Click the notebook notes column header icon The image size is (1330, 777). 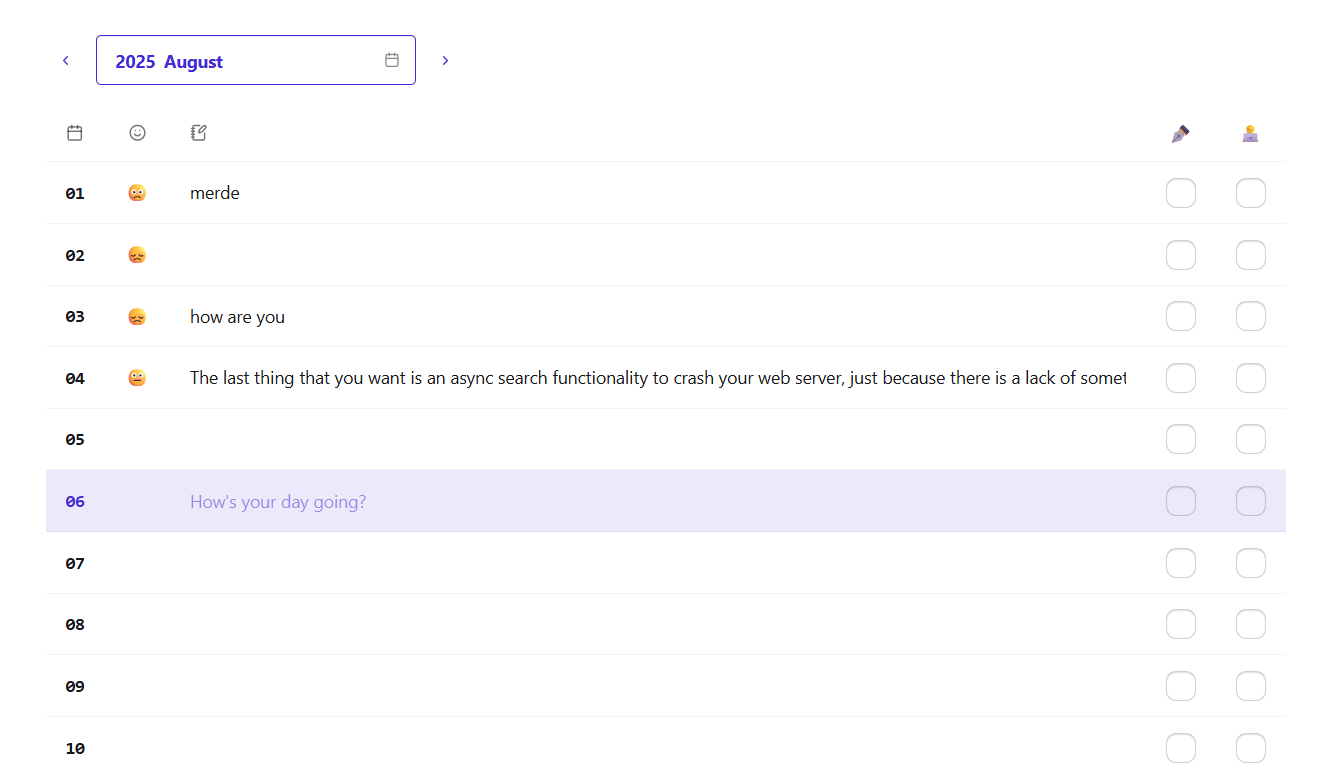point(199,133)
